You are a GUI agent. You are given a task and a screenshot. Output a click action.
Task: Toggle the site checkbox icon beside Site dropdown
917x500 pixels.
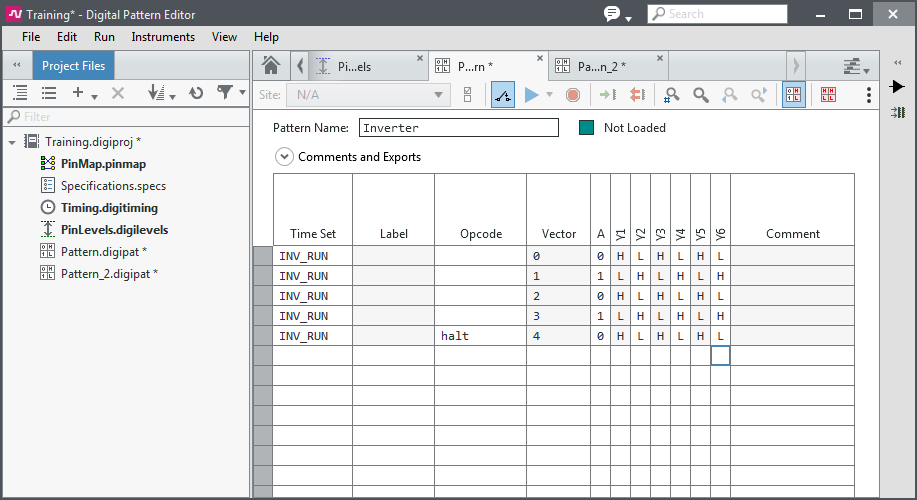467,95
